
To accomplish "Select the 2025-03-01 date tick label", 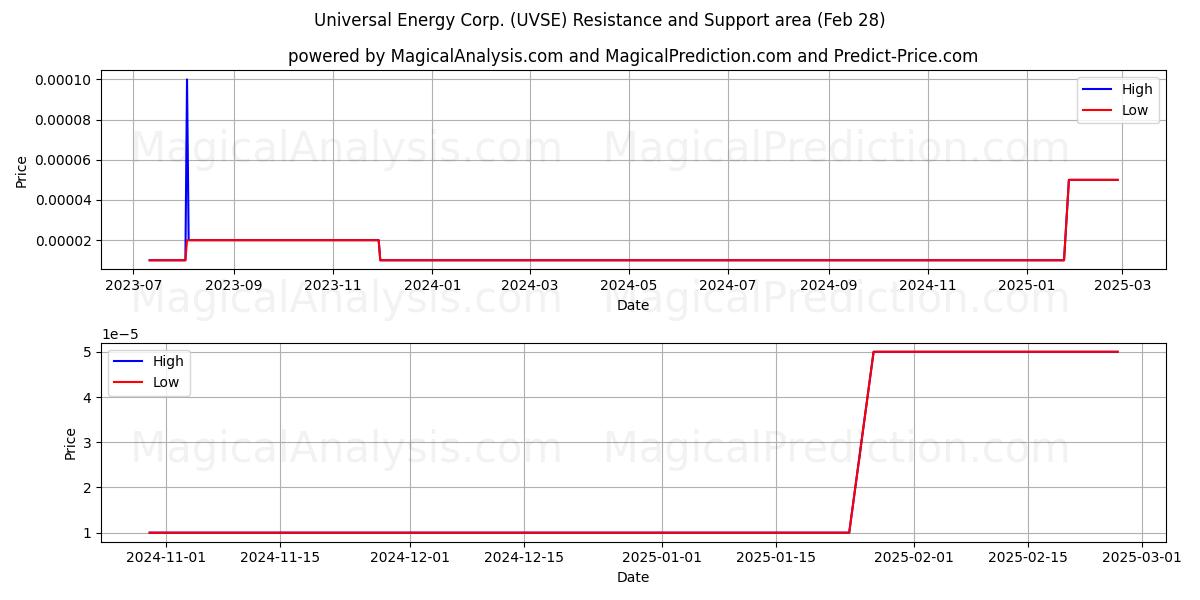I will coord(1142,557).
